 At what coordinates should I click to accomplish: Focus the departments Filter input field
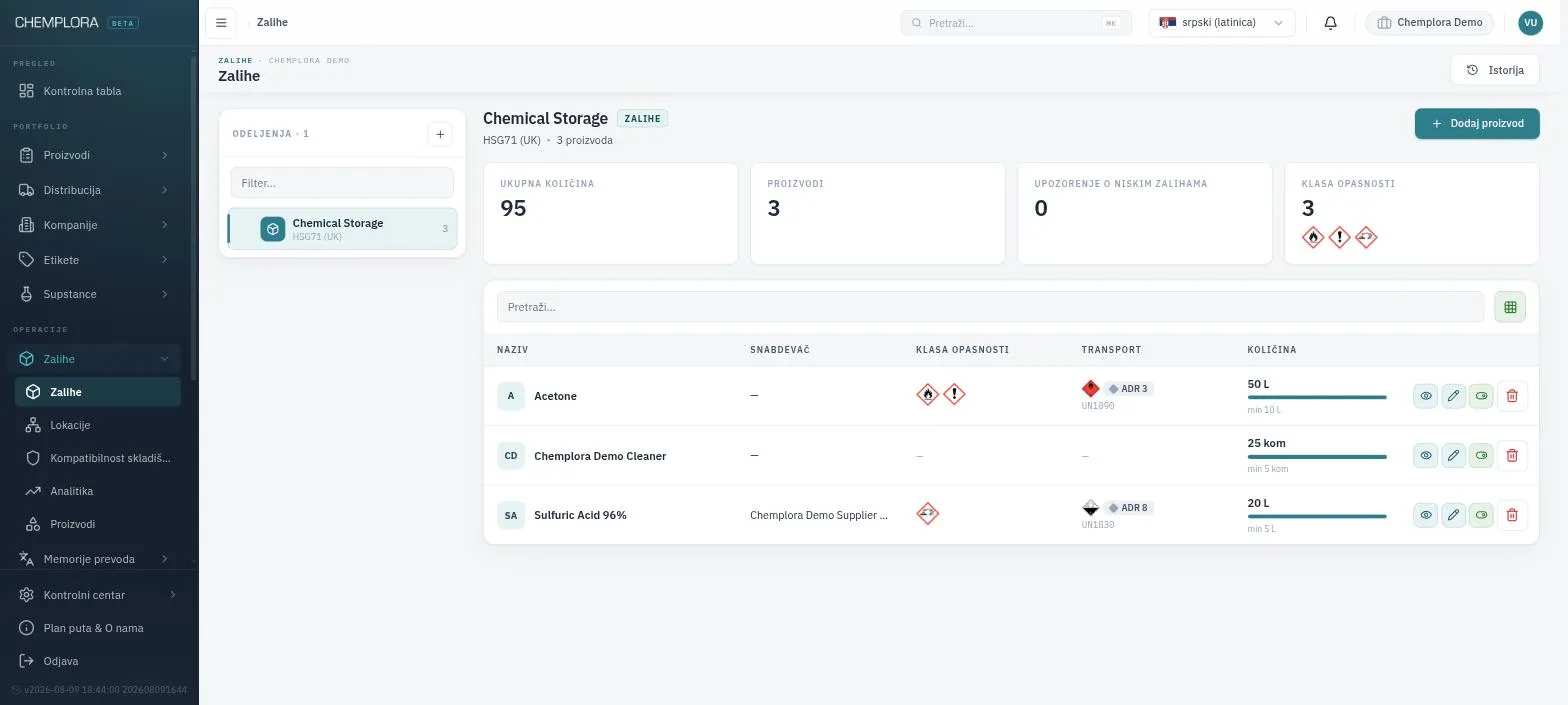point(342,183)
